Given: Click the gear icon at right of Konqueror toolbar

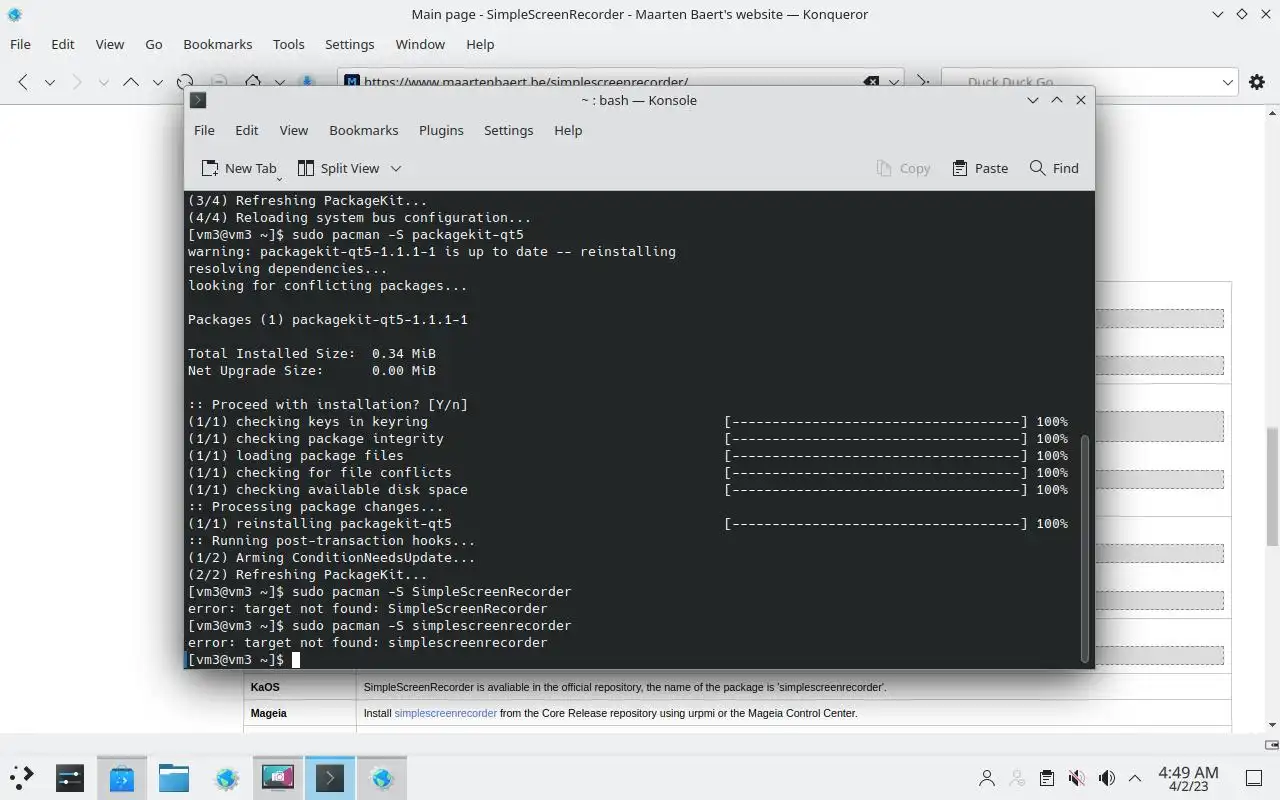Looking at the screenshot, I should (x=1257, y=82).
